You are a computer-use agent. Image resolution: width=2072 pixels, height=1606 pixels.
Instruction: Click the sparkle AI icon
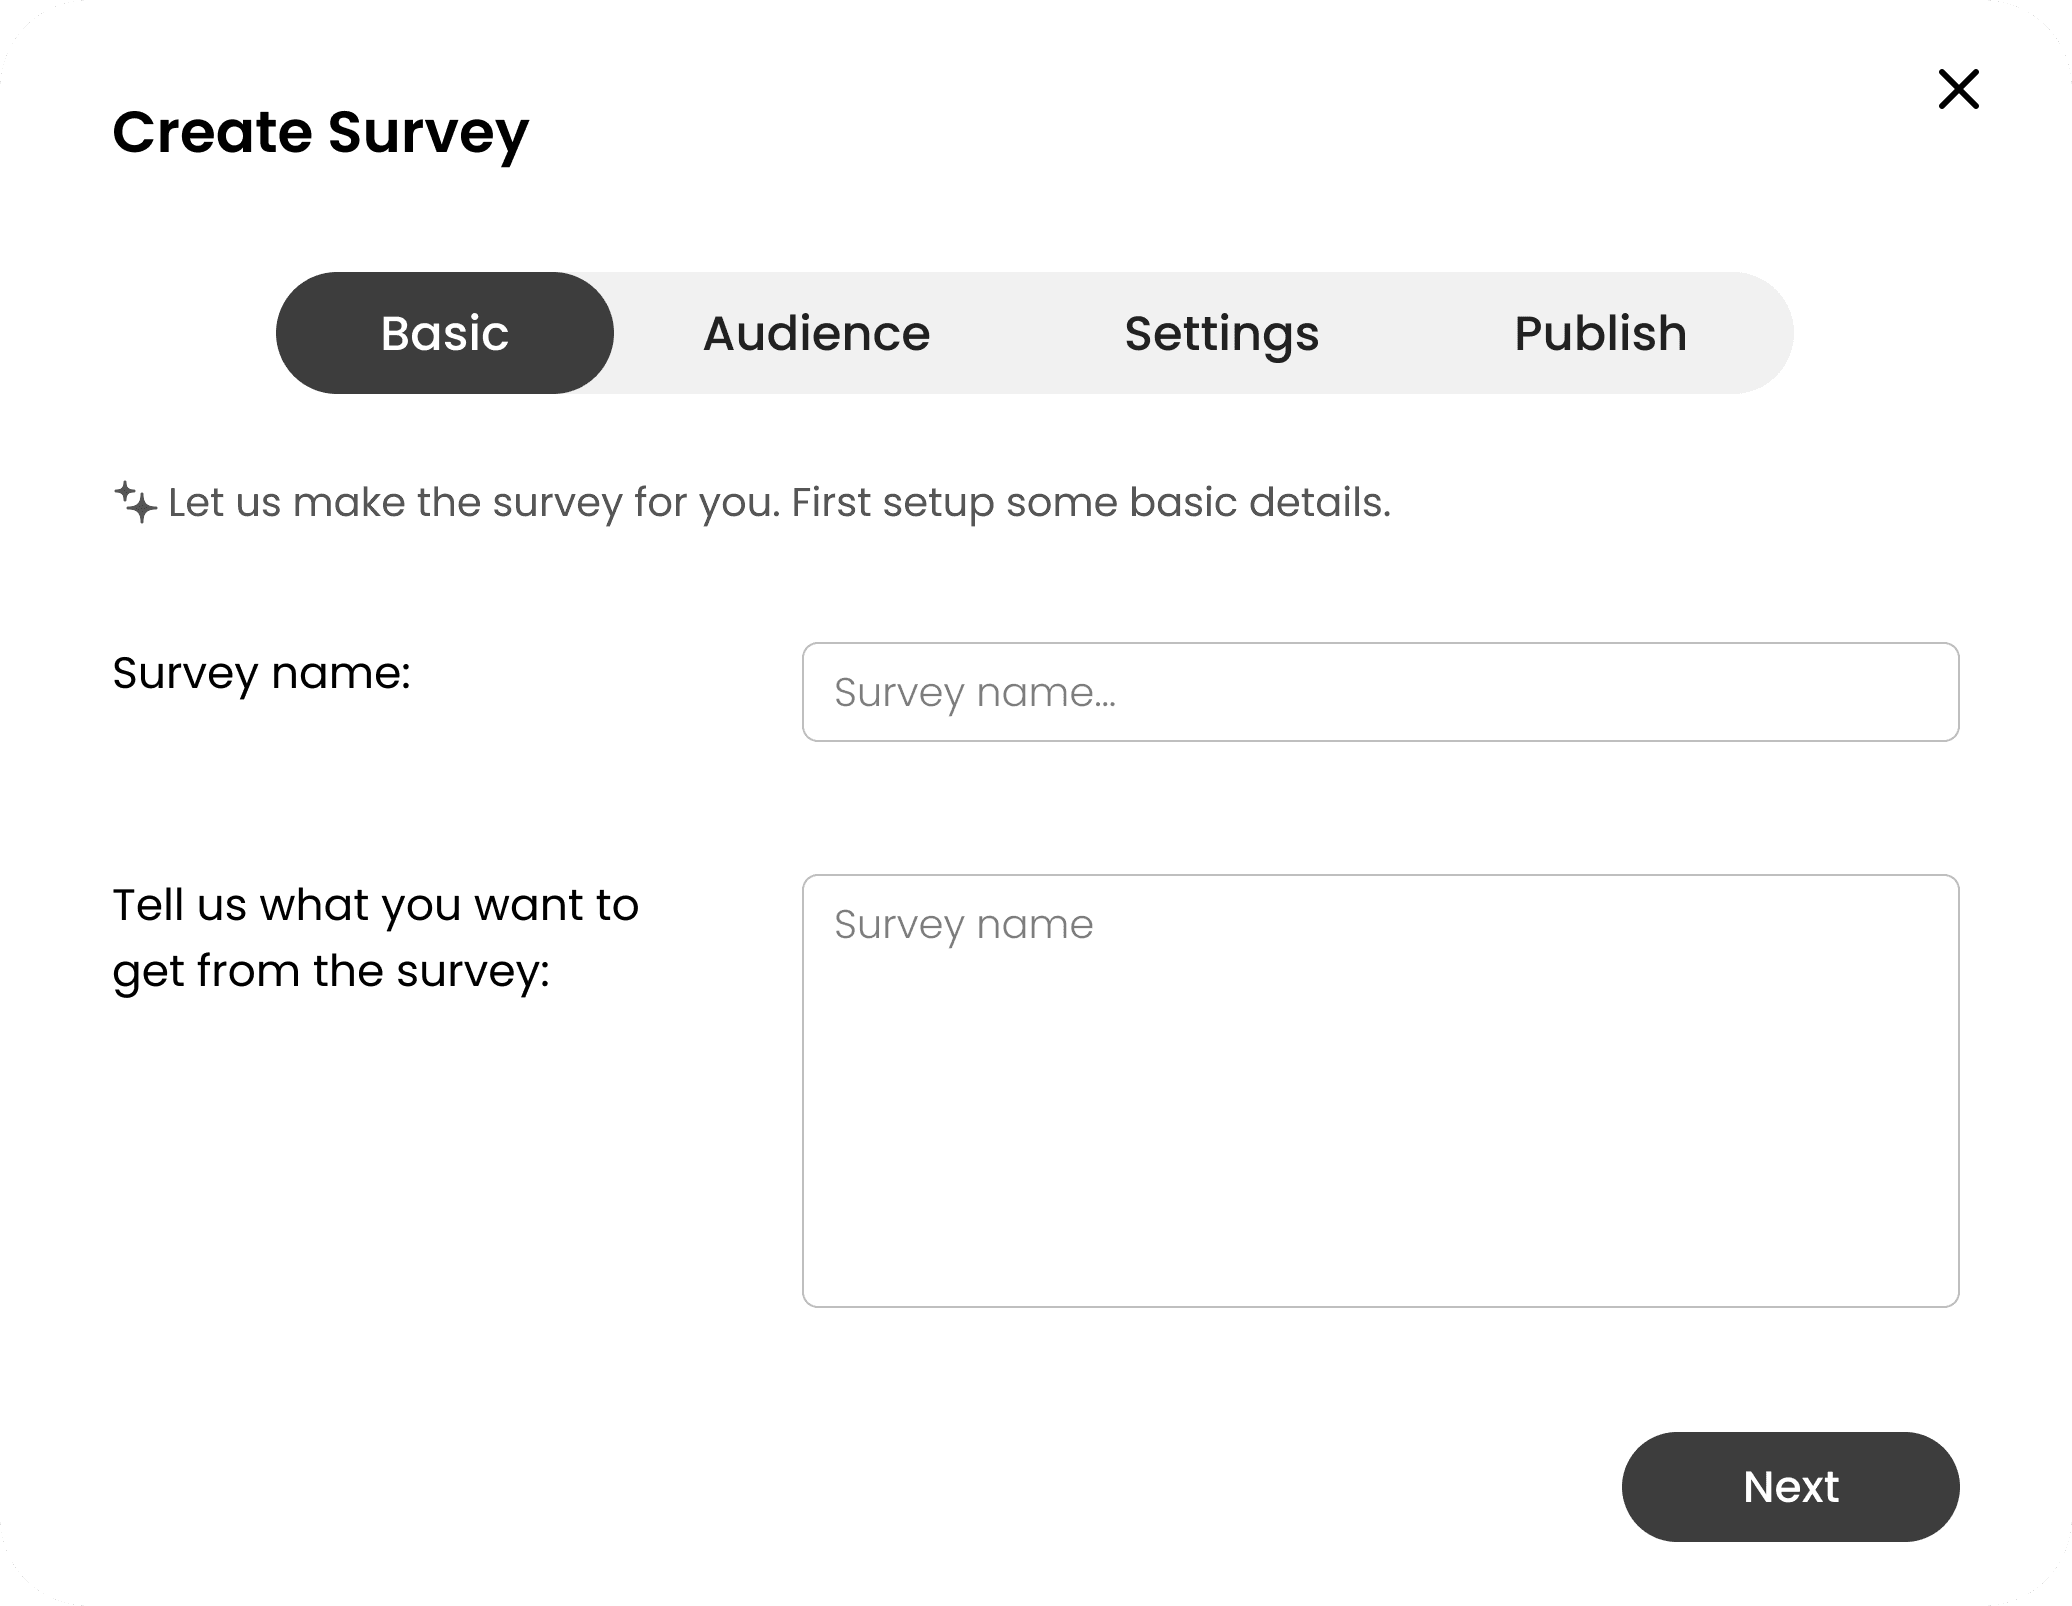[134, 502]
